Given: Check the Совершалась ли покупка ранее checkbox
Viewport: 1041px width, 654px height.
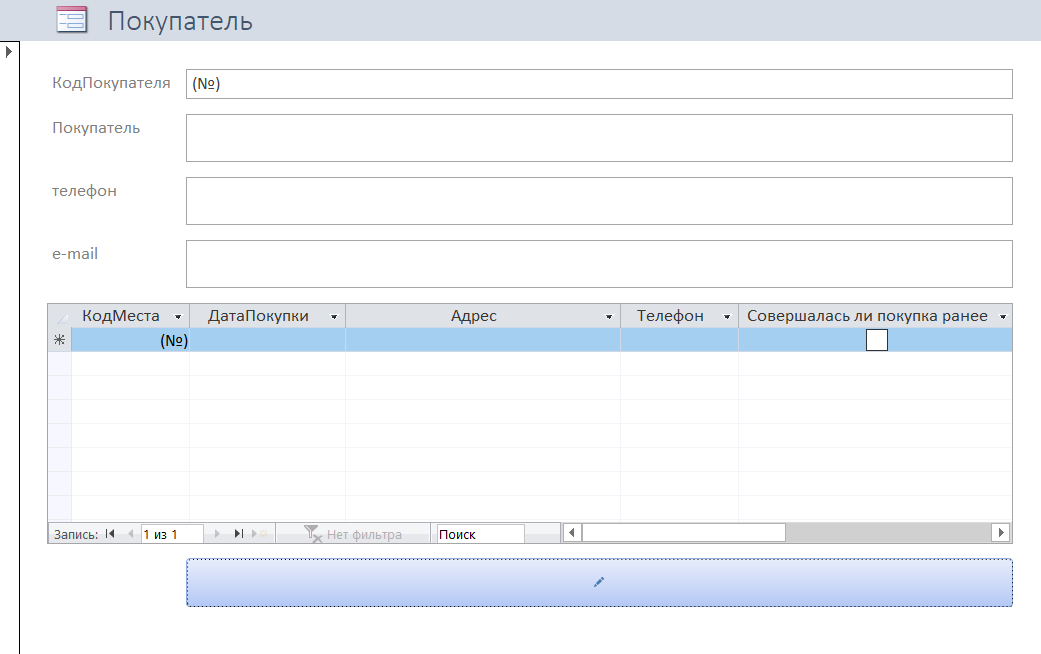Looking at the screenshot, I should (x=876, y=340).
